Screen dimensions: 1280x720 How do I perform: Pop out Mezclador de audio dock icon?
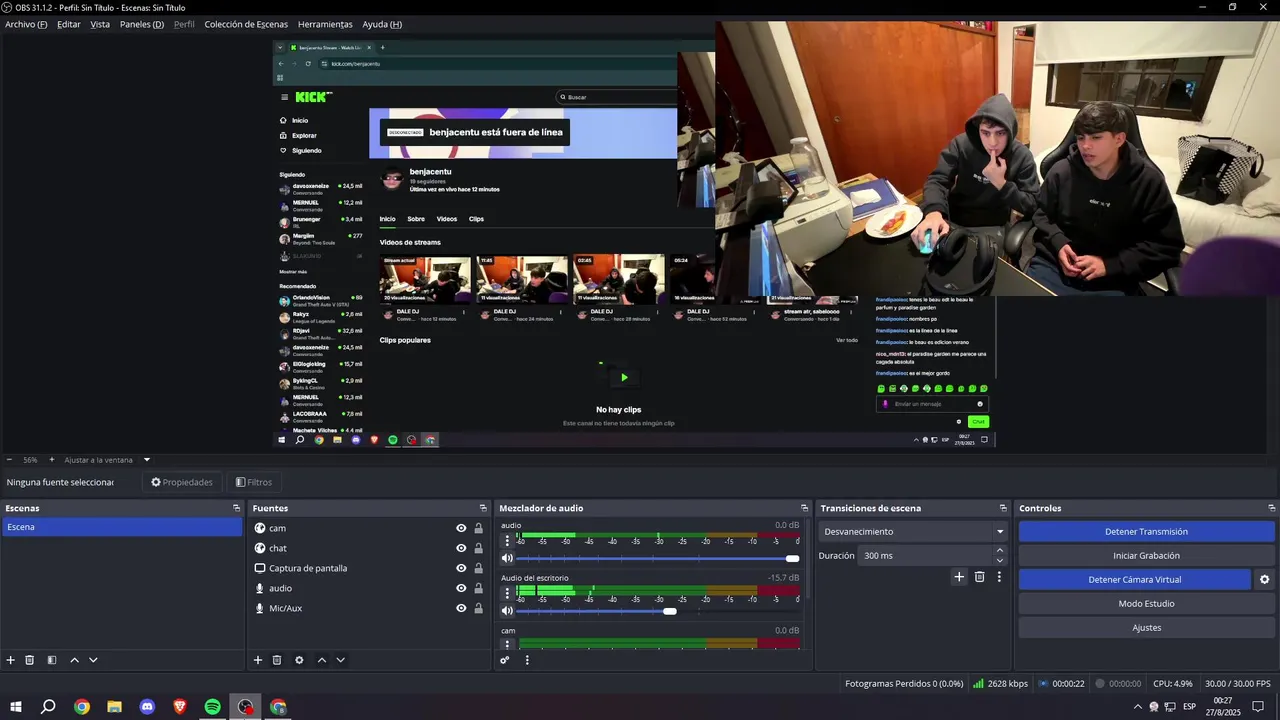pyautogui.click(x=804, y=508)
